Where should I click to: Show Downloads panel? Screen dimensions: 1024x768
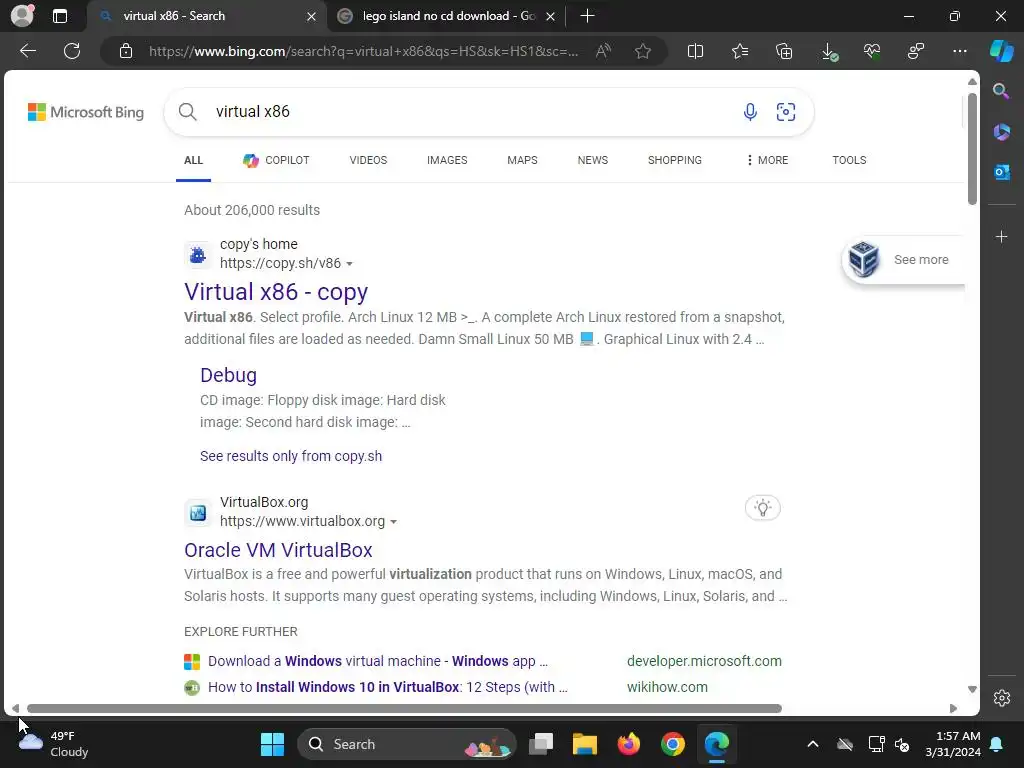click(828, 51)
